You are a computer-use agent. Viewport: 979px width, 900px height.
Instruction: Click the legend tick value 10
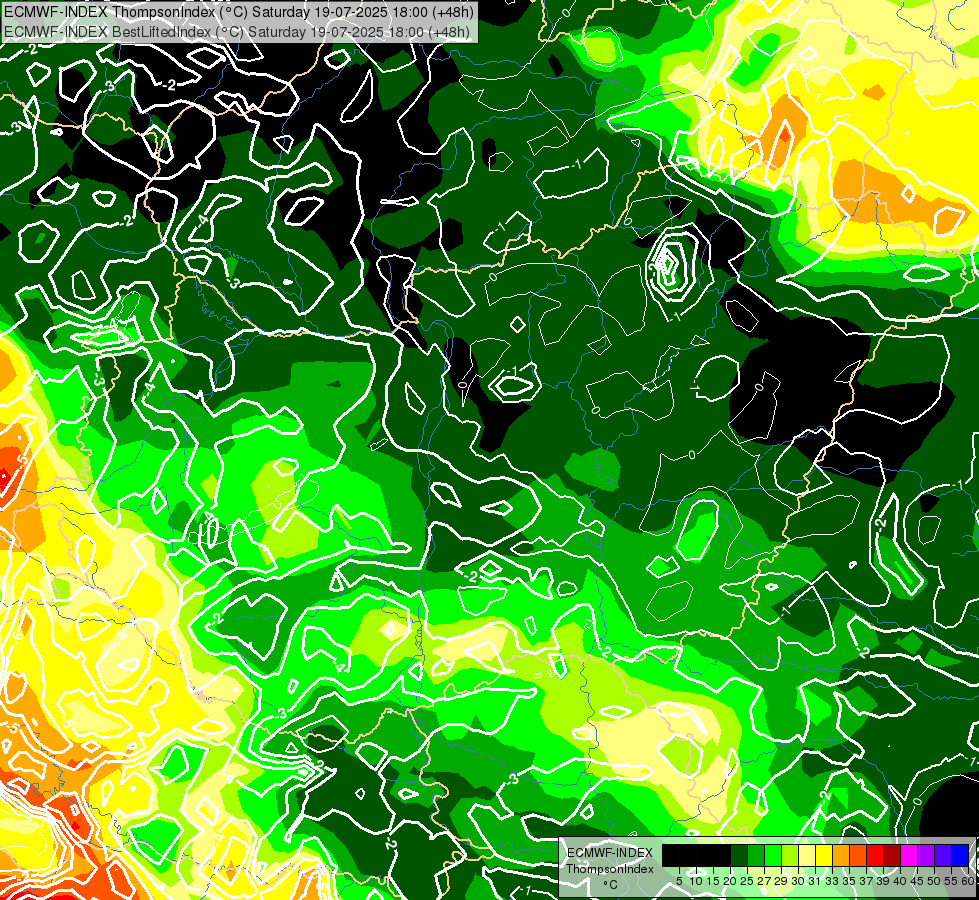pos(696,881)
